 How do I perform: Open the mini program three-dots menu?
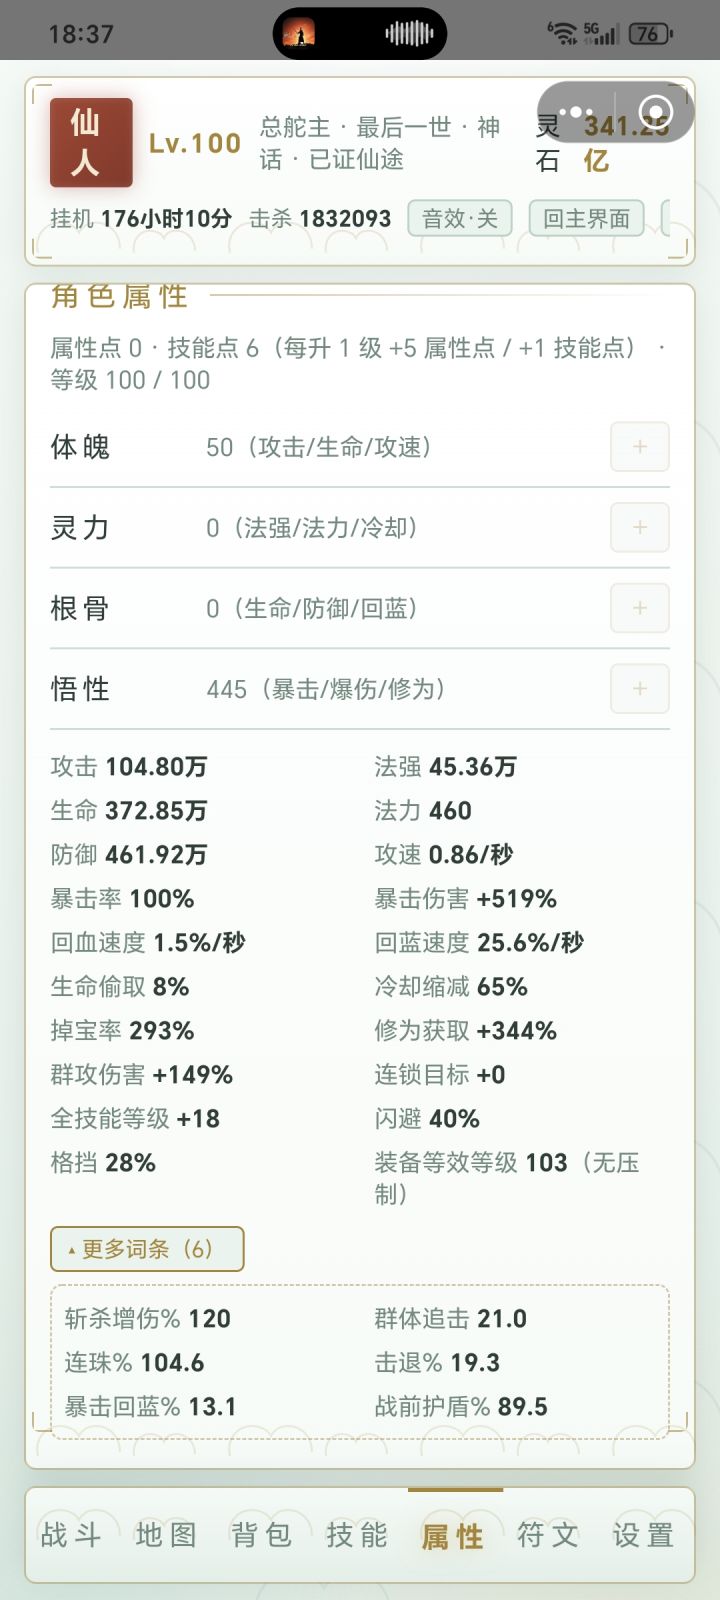(x=576, y=113)
